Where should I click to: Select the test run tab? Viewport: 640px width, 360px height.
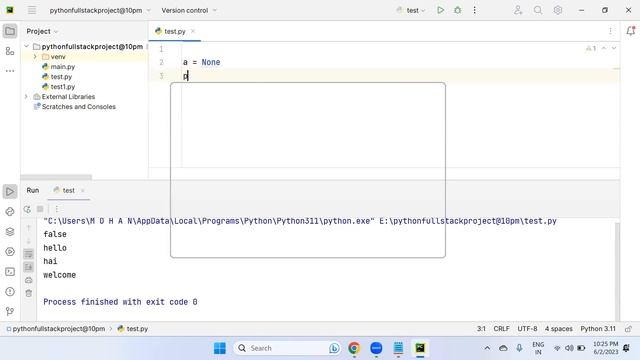pyautogui.click(x=69, y=190)
